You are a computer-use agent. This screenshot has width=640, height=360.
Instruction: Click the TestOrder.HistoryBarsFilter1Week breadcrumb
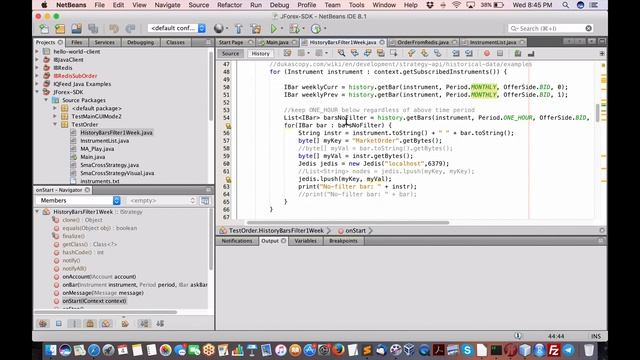click(x=276, y=231)
